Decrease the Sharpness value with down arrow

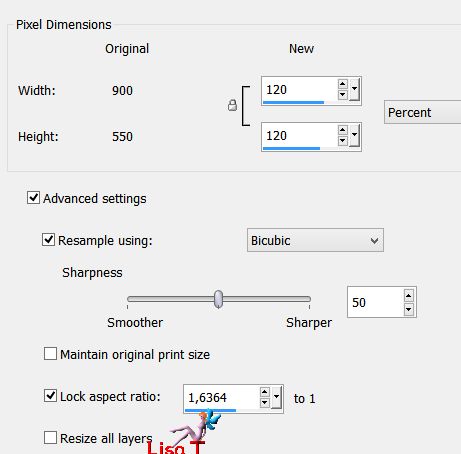[x=409, y=309]
